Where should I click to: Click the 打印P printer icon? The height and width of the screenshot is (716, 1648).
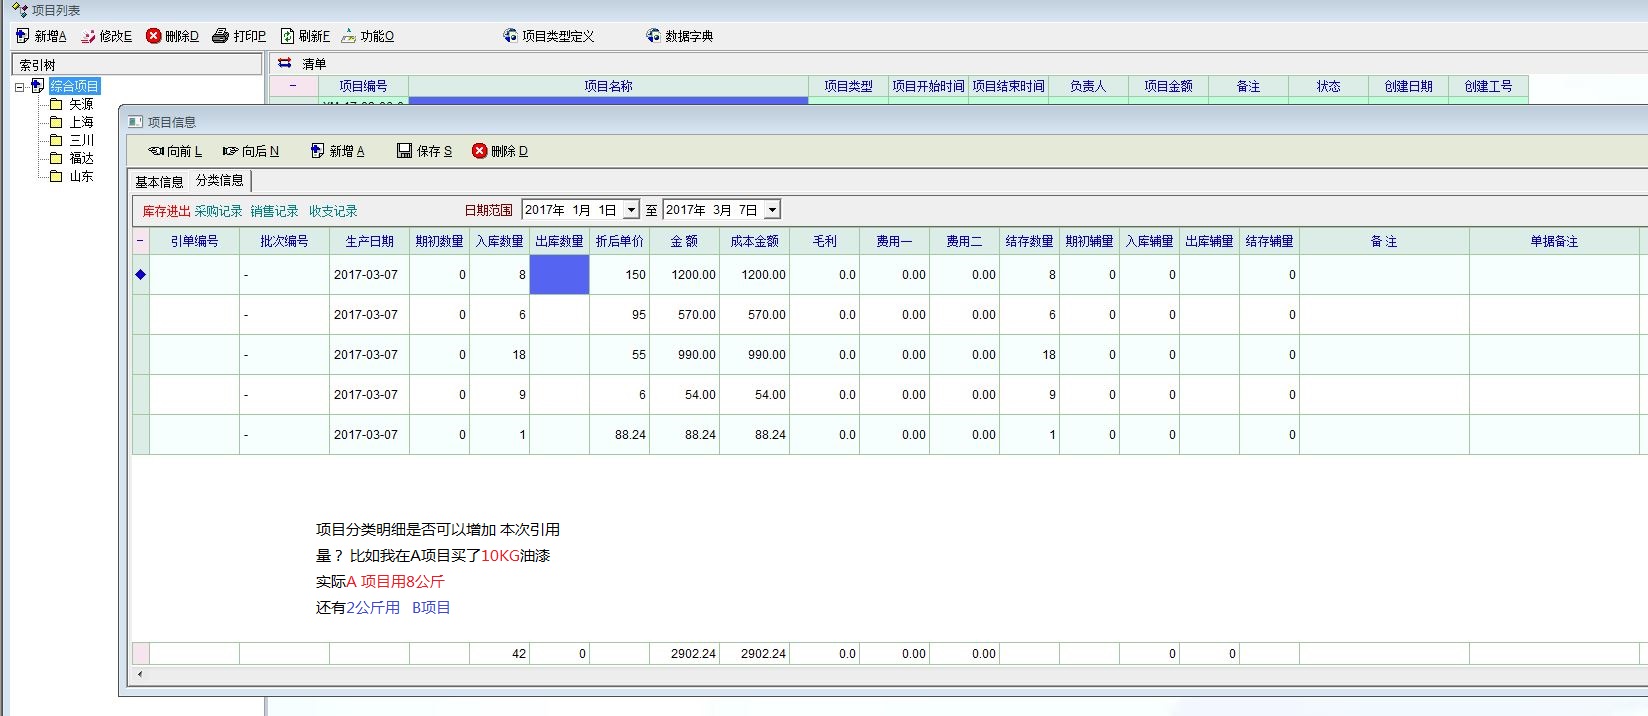pyautogui.click(x=221, y=36)
